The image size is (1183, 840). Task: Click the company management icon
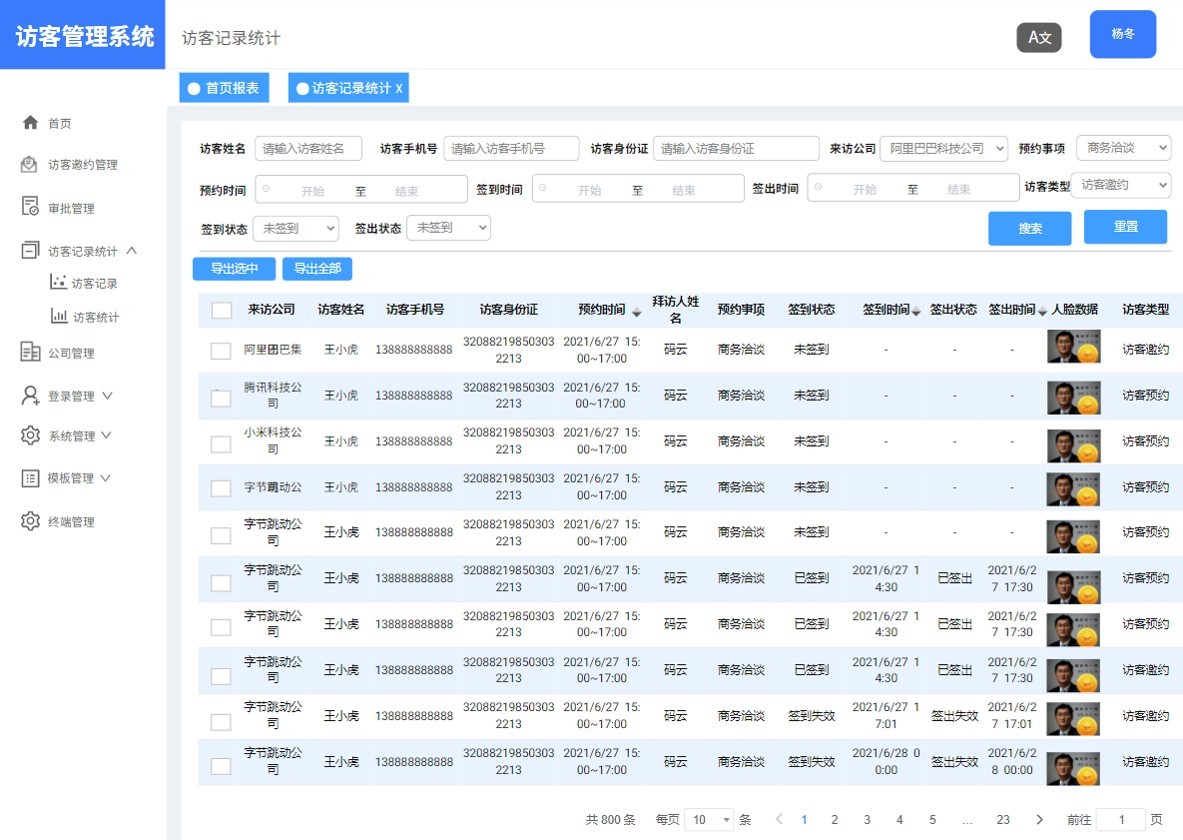(30, 352)
